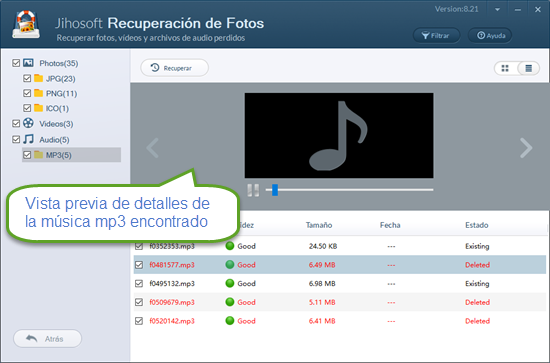This screenshot has height=363, width=550.
Task: Click the green status dot of f0495132.mp3
Action: (230, 283)
